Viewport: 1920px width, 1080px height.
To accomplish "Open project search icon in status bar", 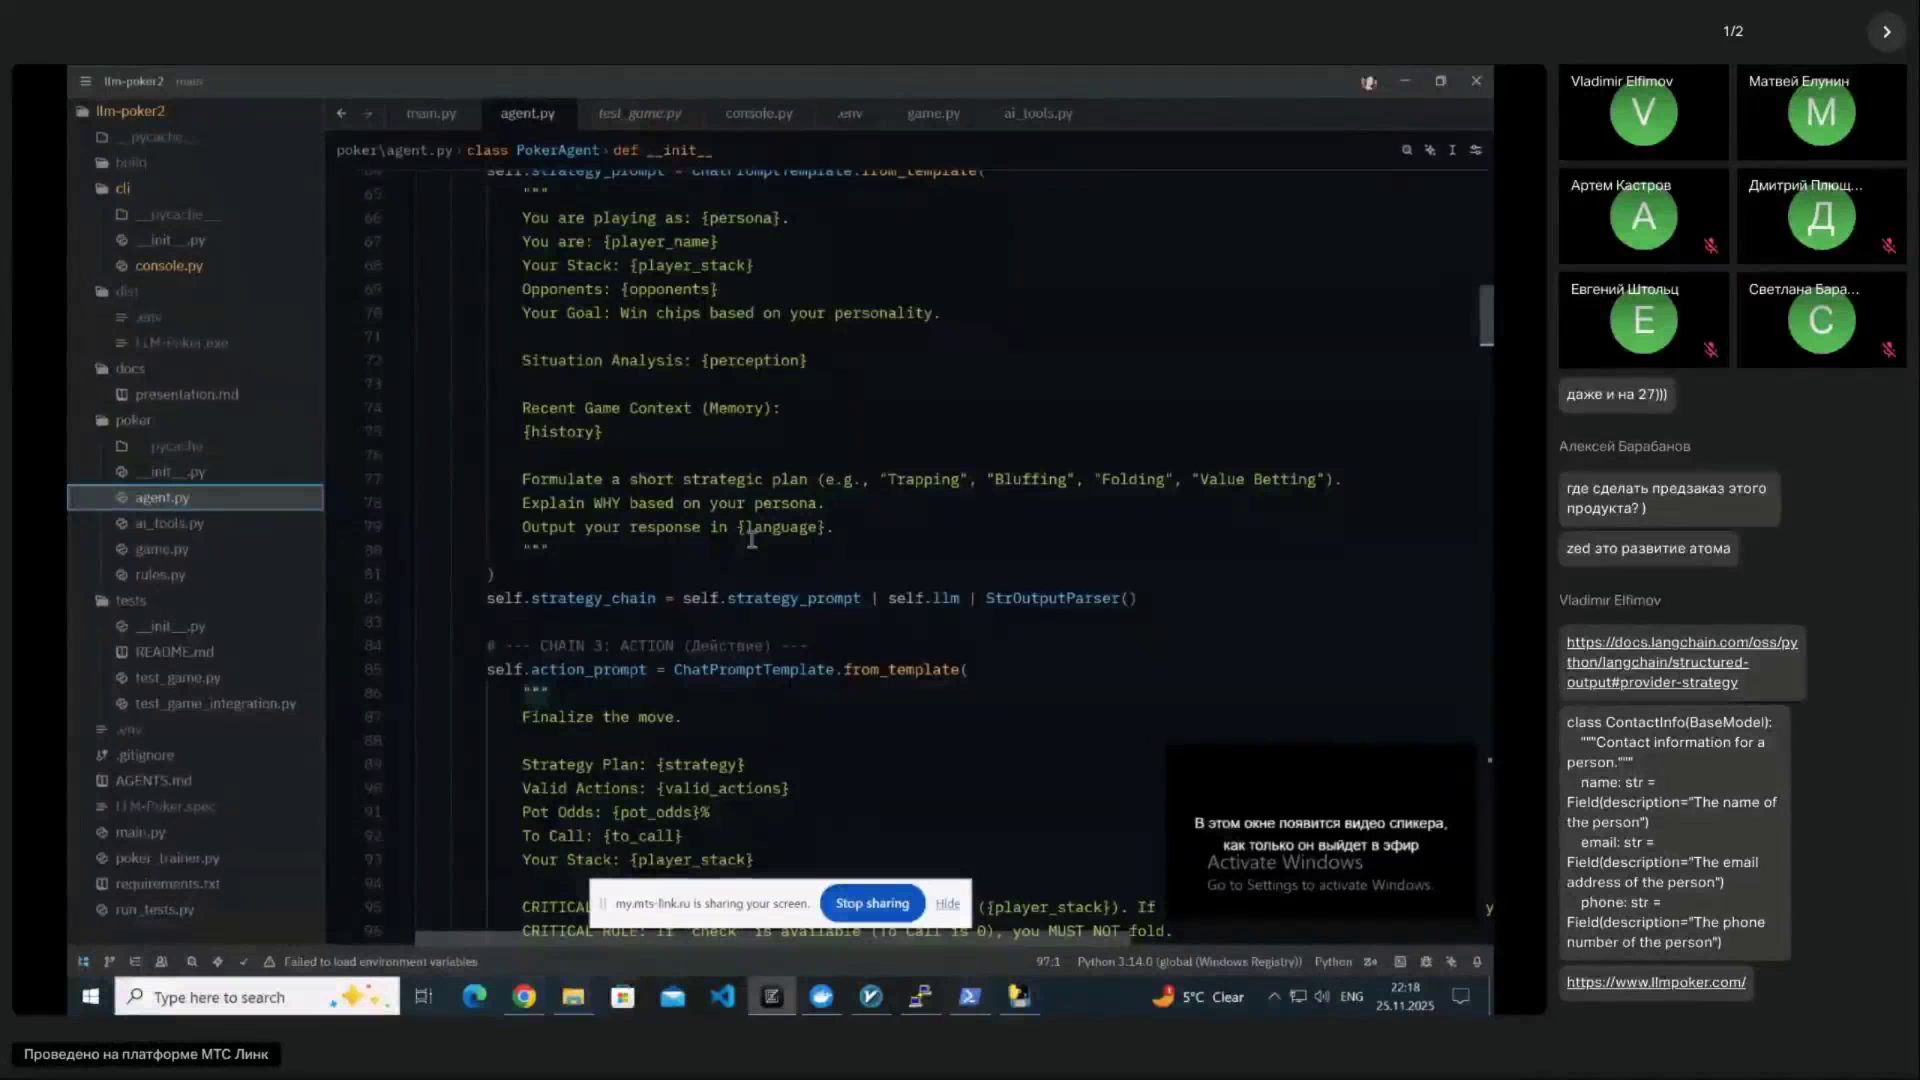I will coord(191,962).
